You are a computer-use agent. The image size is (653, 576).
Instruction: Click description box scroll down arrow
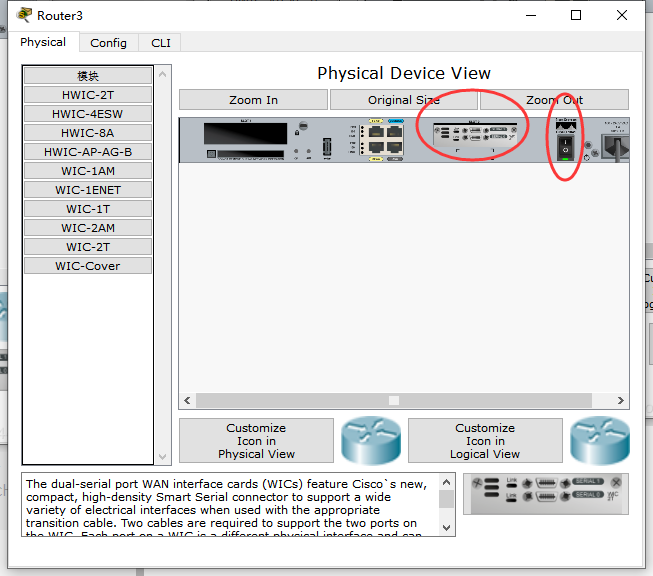(x=446, y=528)
